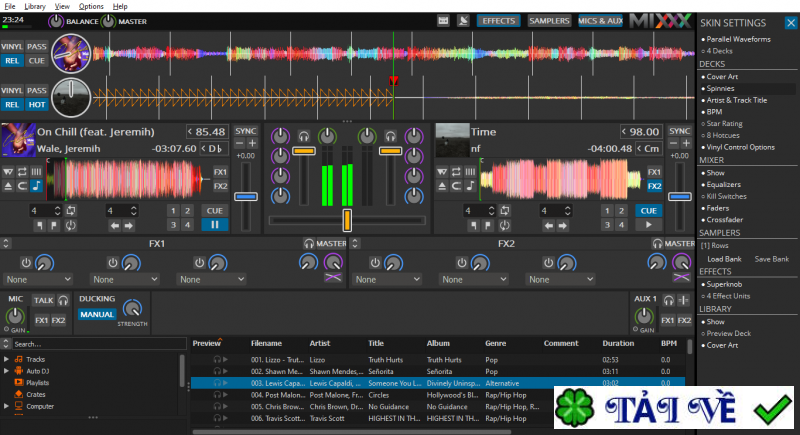The width and height of the screenshot is (800, 435).
Task: Open the Options menu
Action: pos(91,6)
